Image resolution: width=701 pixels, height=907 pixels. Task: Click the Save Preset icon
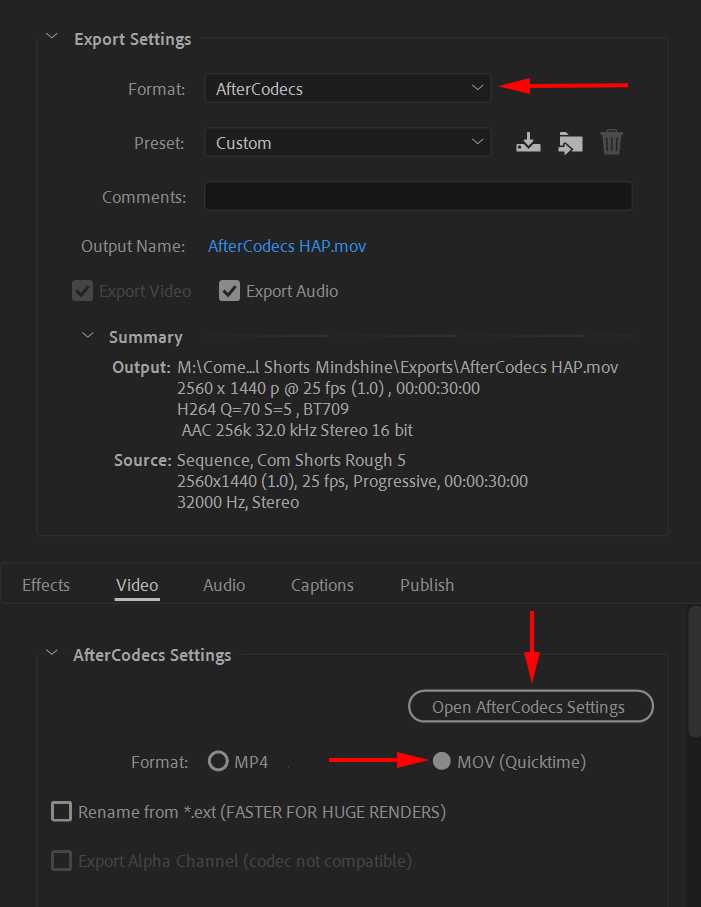click(528, 142)
